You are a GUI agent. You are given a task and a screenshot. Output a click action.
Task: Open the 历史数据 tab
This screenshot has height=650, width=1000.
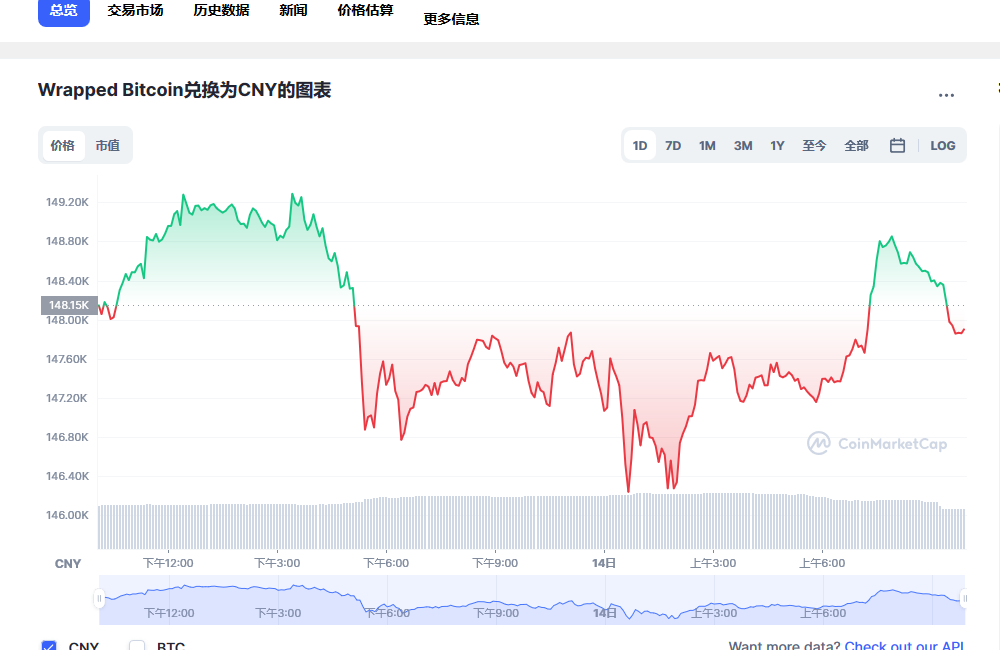click(221, 10)
